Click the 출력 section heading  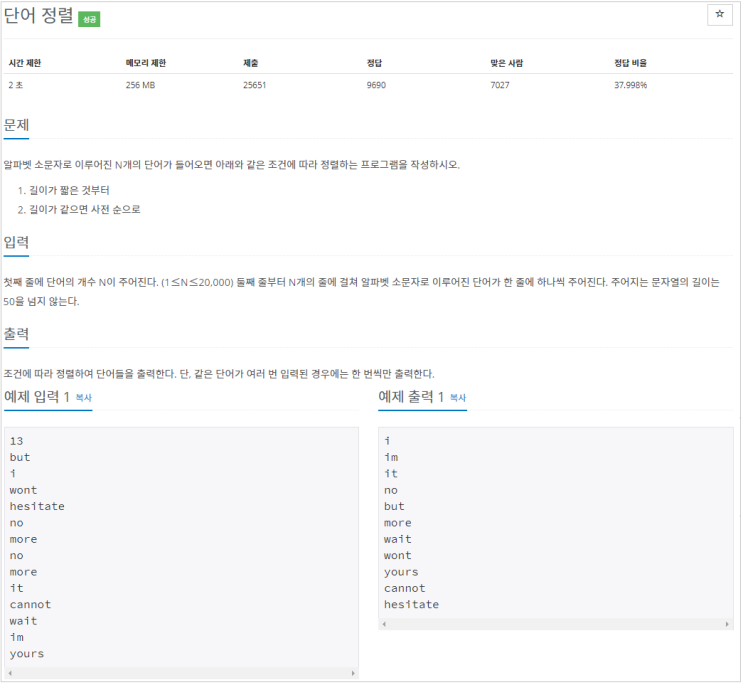[16, 334]
